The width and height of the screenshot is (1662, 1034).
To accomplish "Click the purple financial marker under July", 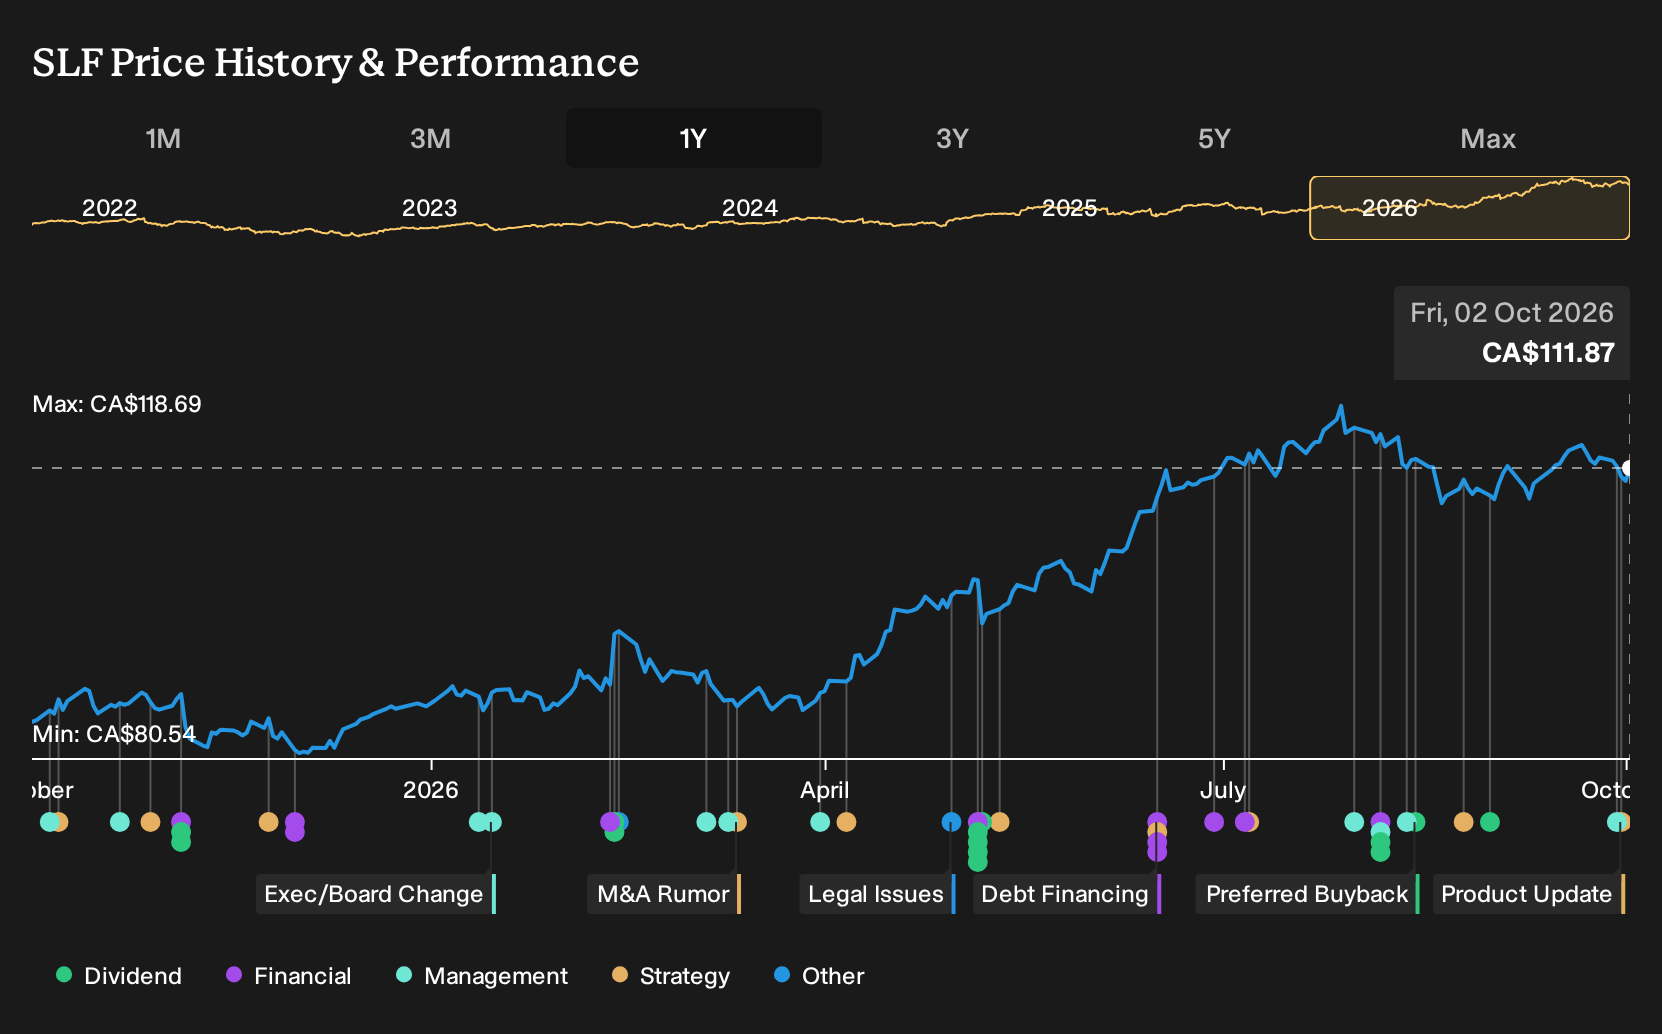I will [1214, 822].
